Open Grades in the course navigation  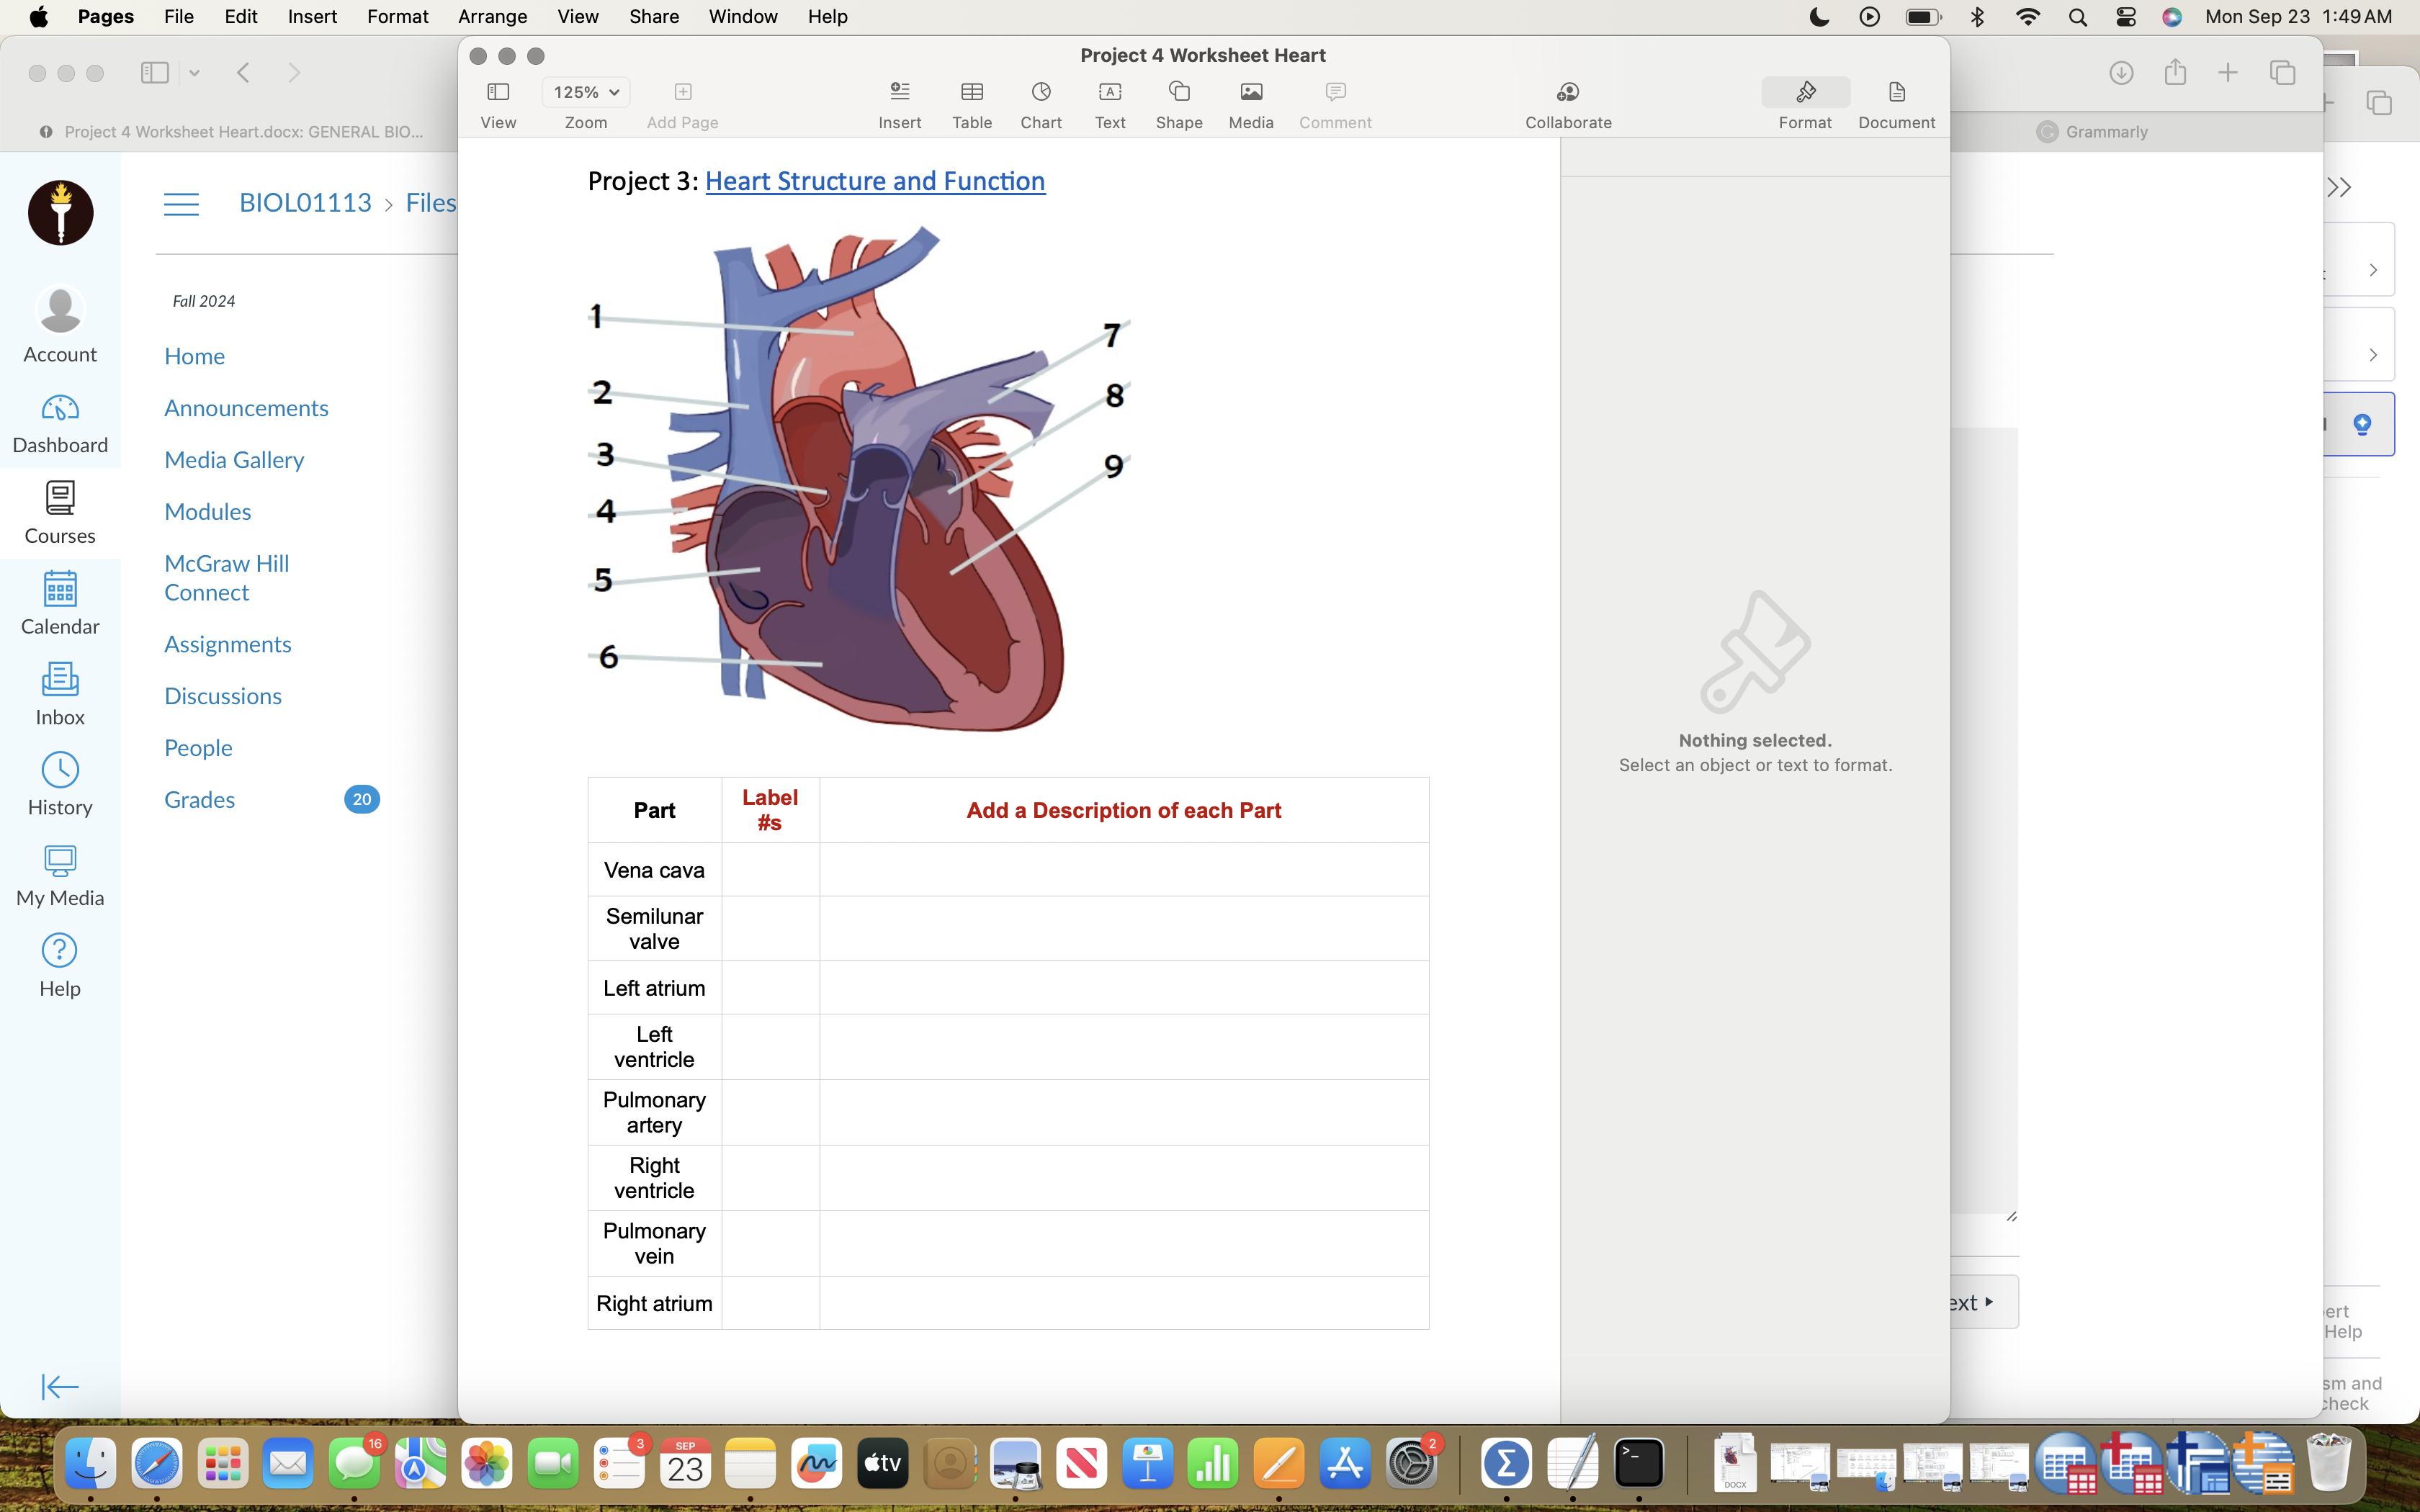pos(199,799)
